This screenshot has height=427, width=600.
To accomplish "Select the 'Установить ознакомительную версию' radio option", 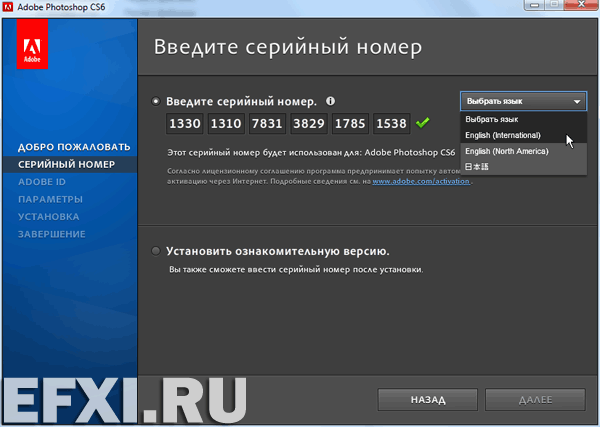I will coord(155,251).
